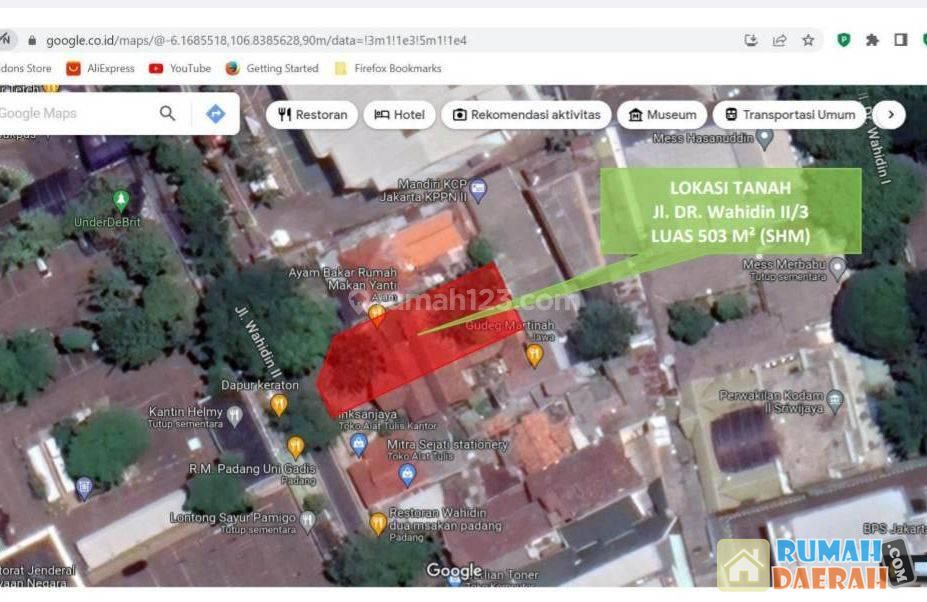
Task: Open directions with the blue arrow icon
Action: point(215,114)
